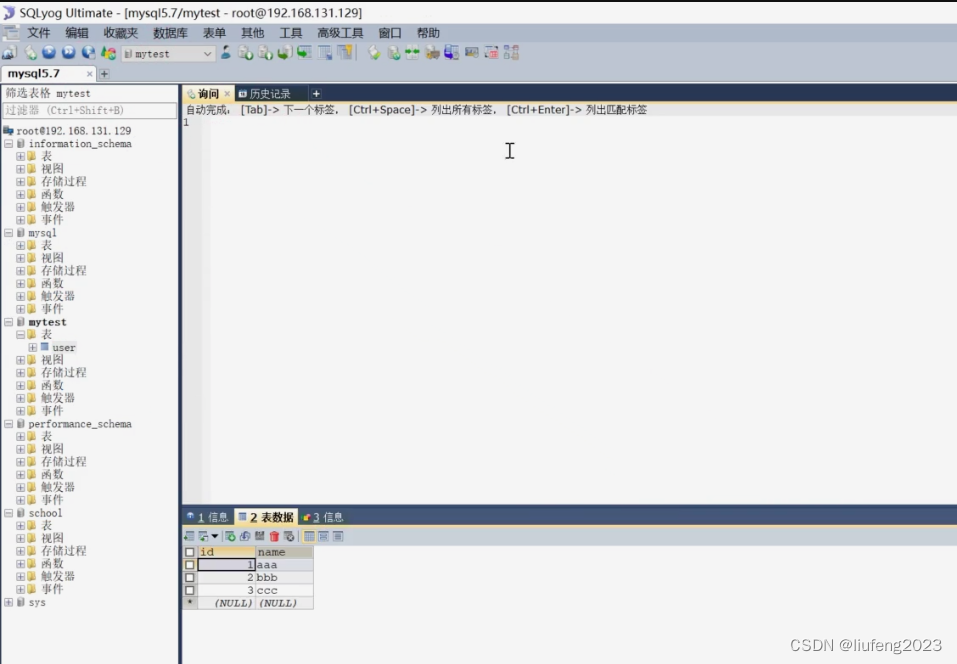Open the user manager person icon
The height and width of the screenshot is (664, 957).
pyautogui.click(x=226, y=53)
